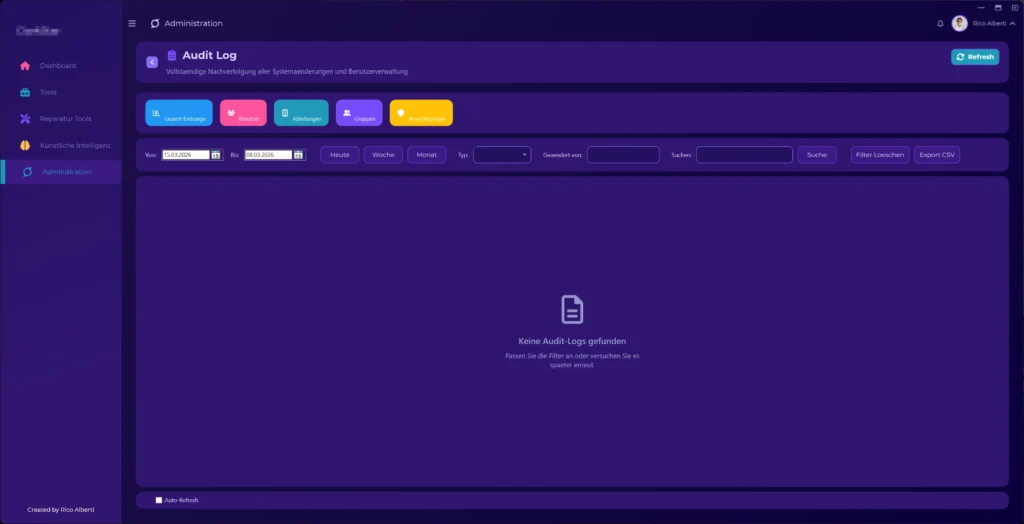Click the Export CSV button
The width and height of the screenshot is (1024, 524).
pos(937,155)
